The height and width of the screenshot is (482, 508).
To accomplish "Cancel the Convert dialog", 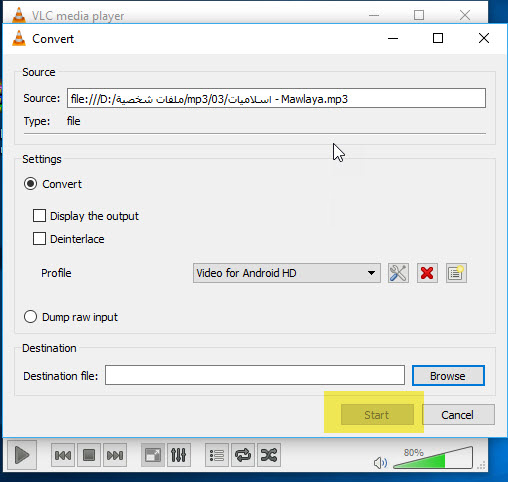I will (458, 415).
